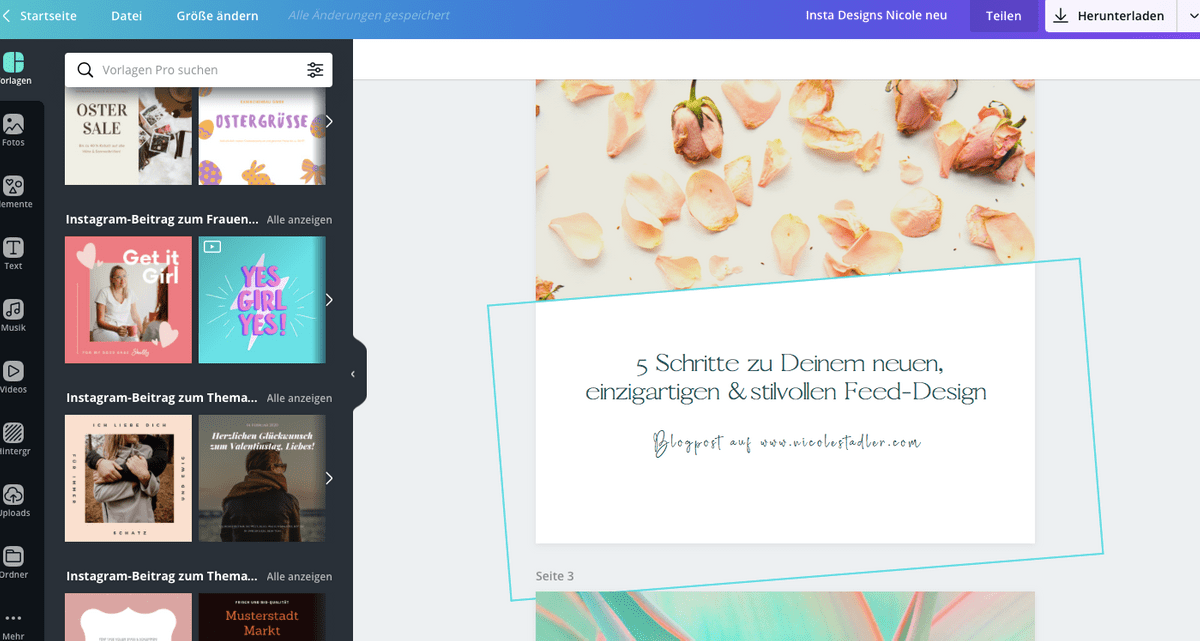Screen dimensions: 1200x641
Task: Click the Herunterladen button
Action: pos(1112,16)
